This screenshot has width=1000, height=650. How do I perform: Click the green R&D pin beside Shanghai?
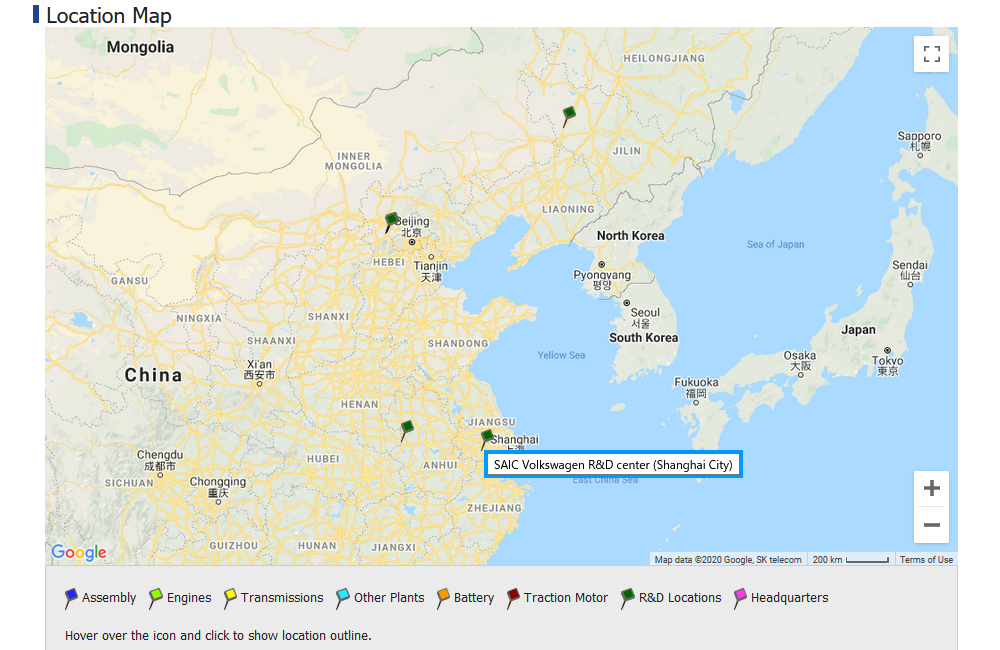click(487, 438)
